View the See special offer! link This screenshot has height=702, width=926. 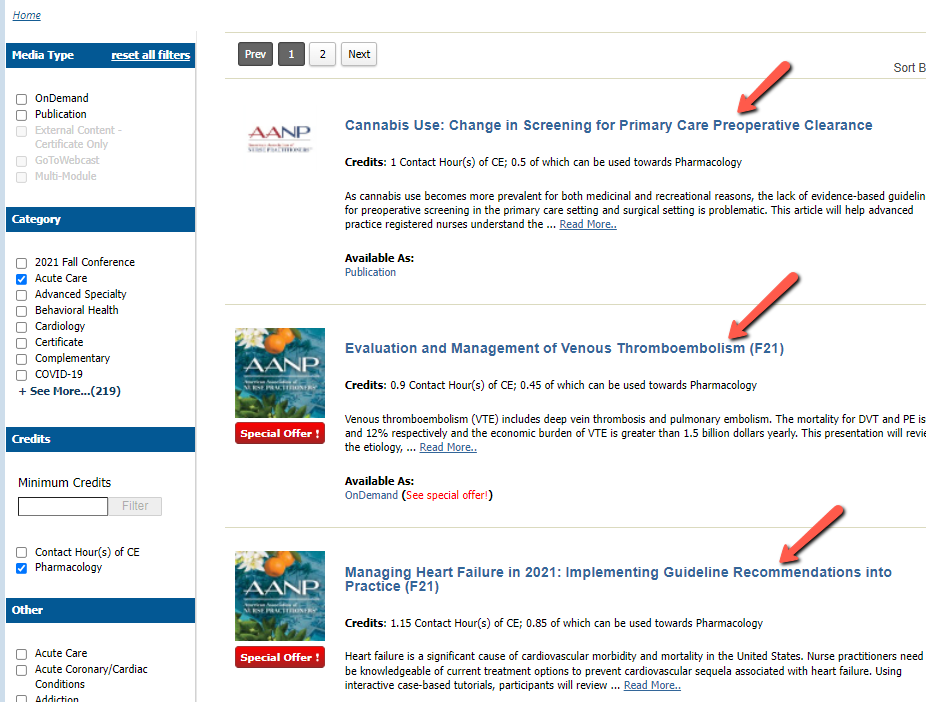(447, 495)
